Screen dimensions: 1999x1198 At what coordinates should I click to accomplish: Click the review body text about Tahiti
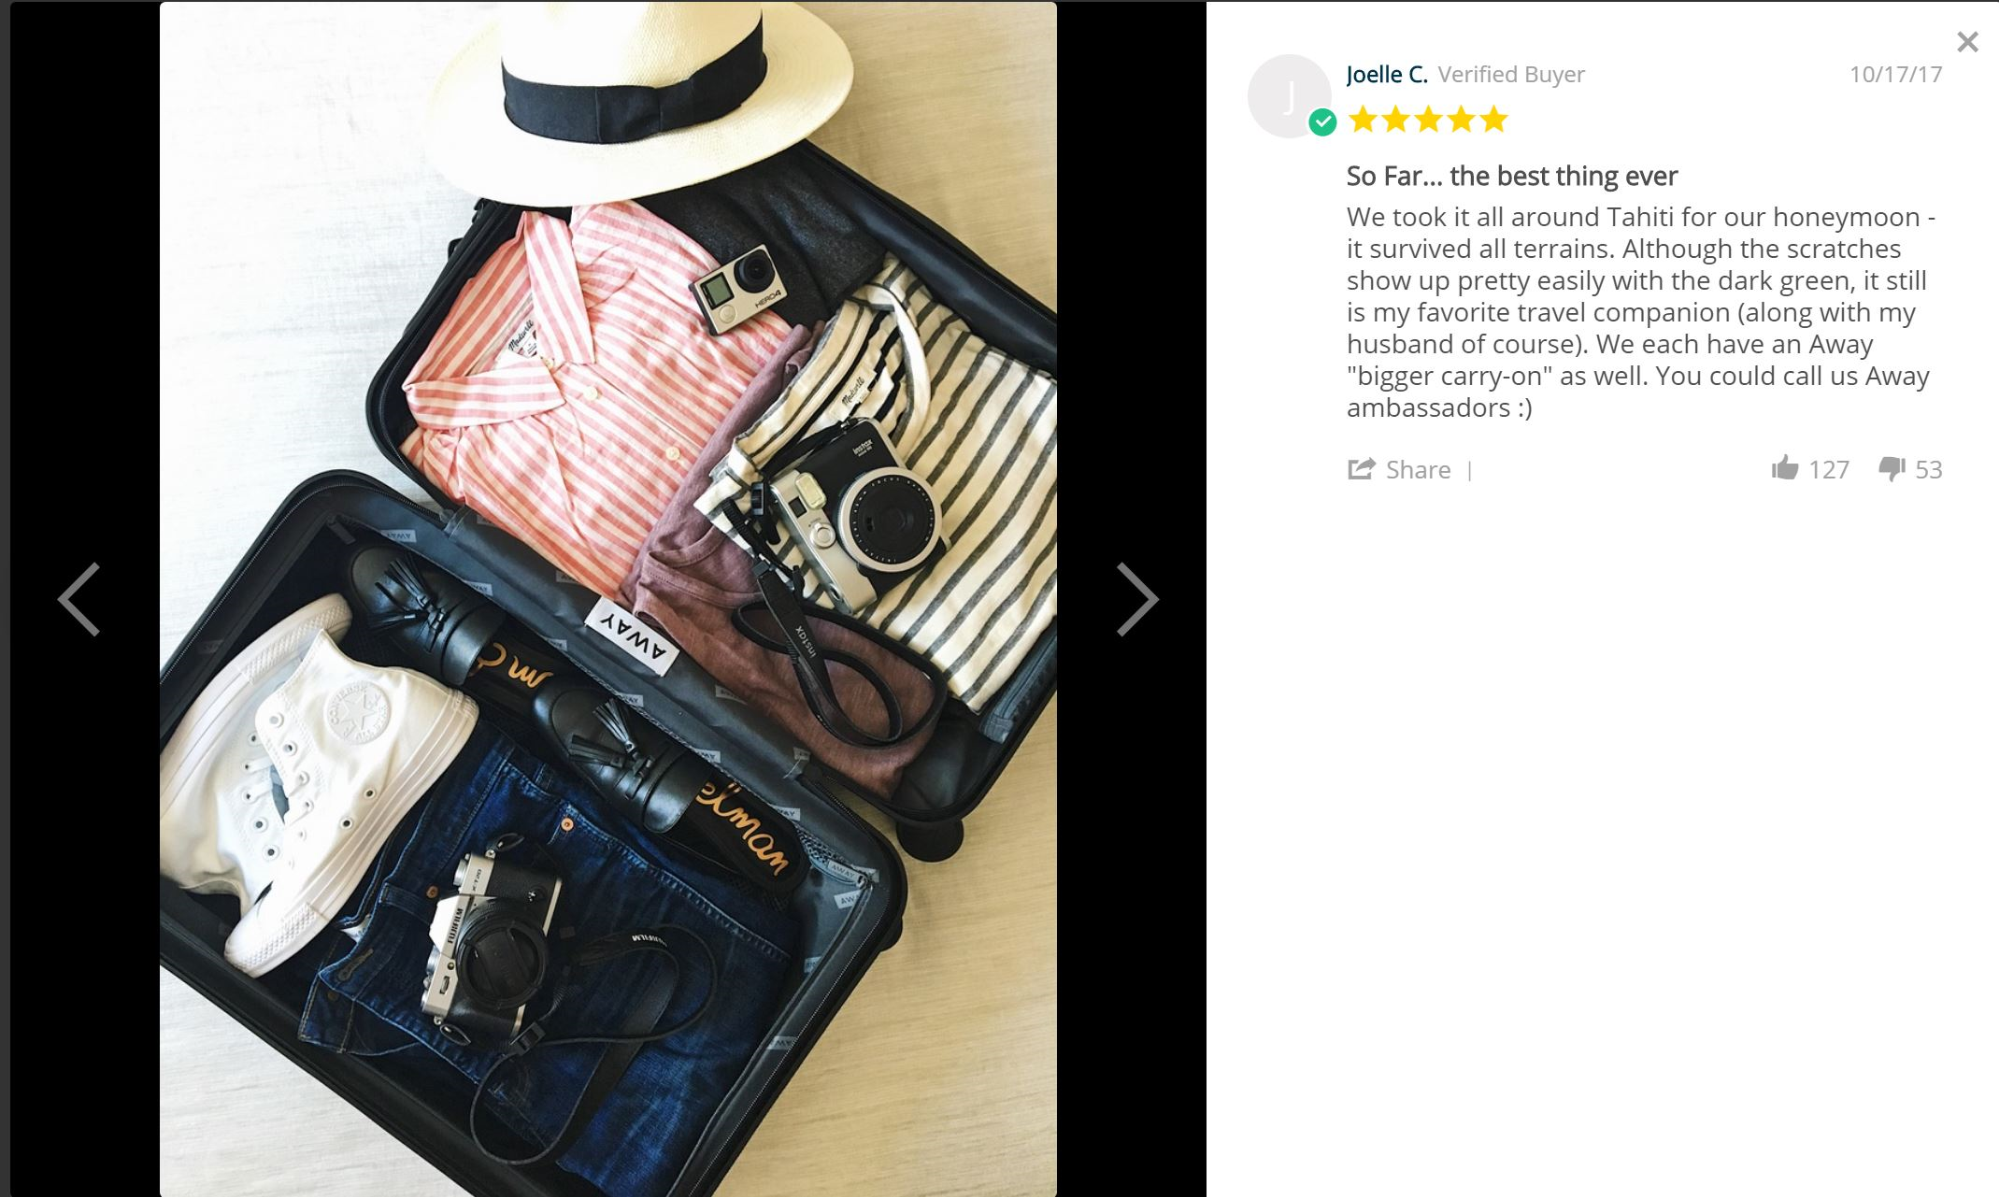pos(1641,312)
